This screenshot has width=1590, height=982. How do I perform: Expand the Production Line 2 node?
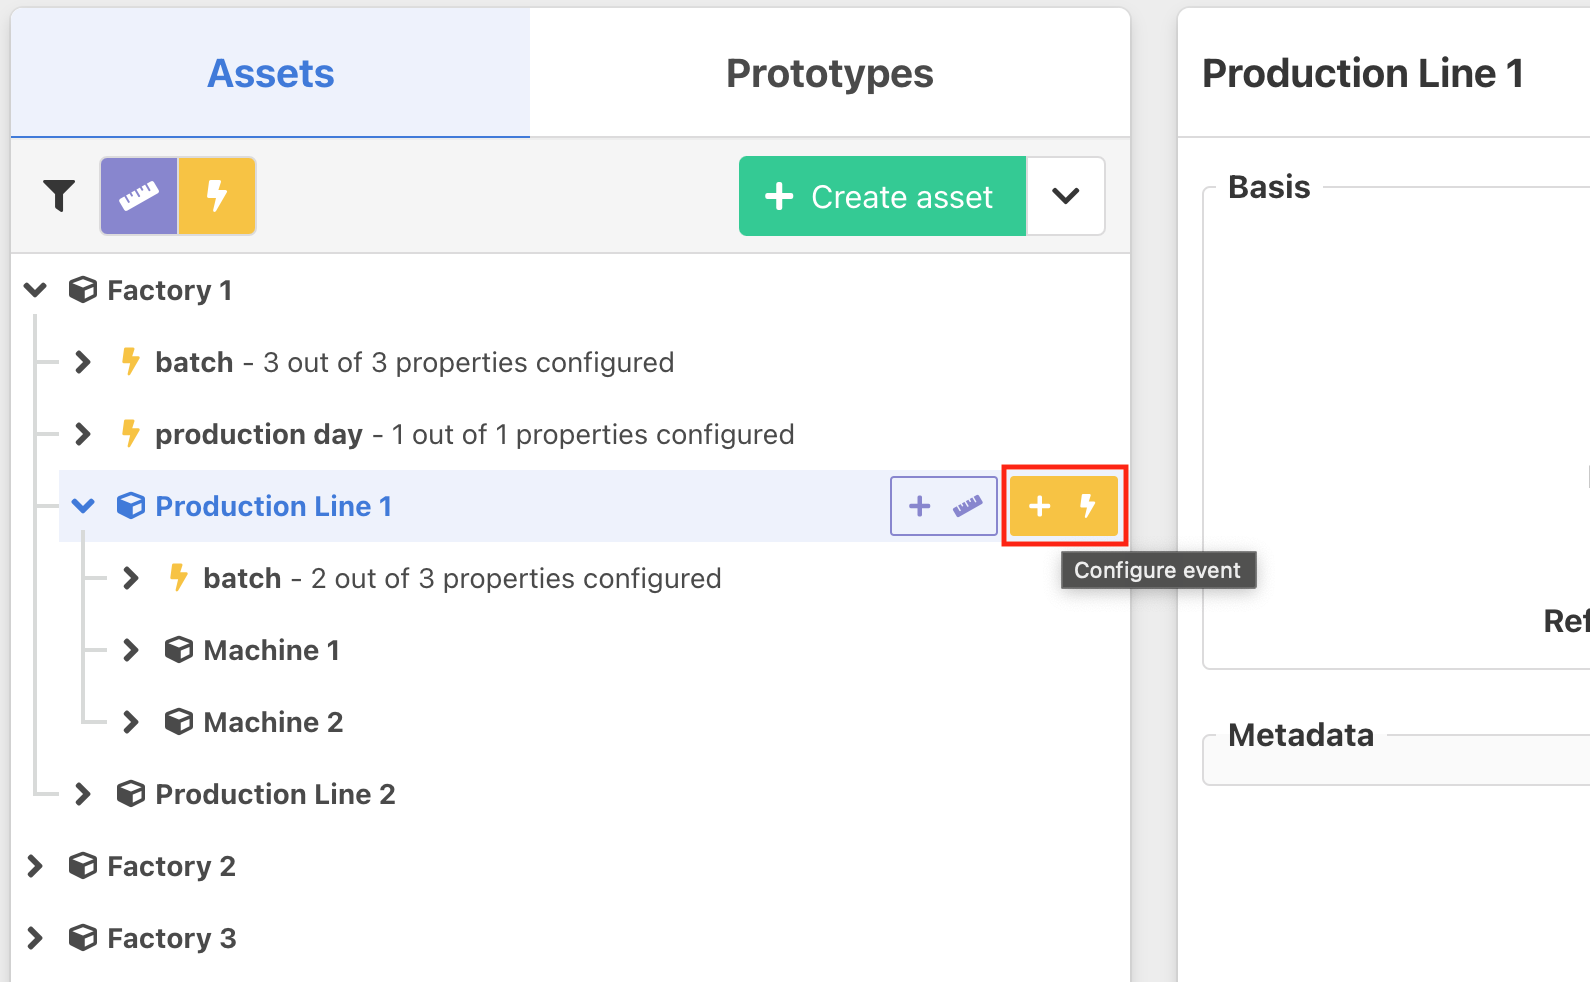click(83, 794)
